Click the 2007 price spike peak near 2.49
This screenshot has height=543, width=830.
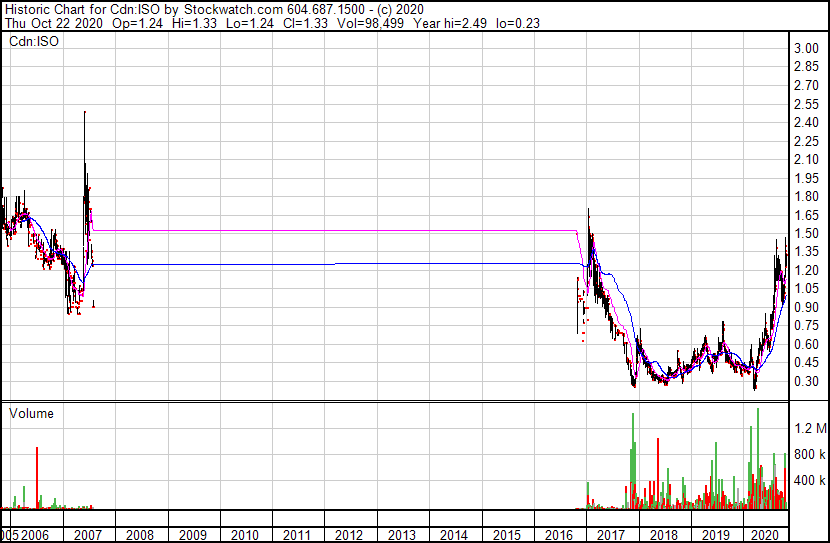[x=85, y=113]
